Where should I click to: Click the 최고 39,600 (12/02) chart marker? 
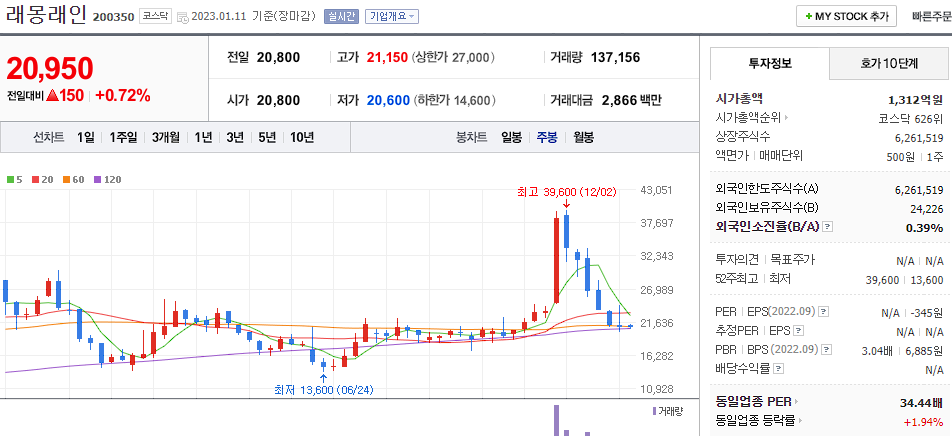click(566, 192)
